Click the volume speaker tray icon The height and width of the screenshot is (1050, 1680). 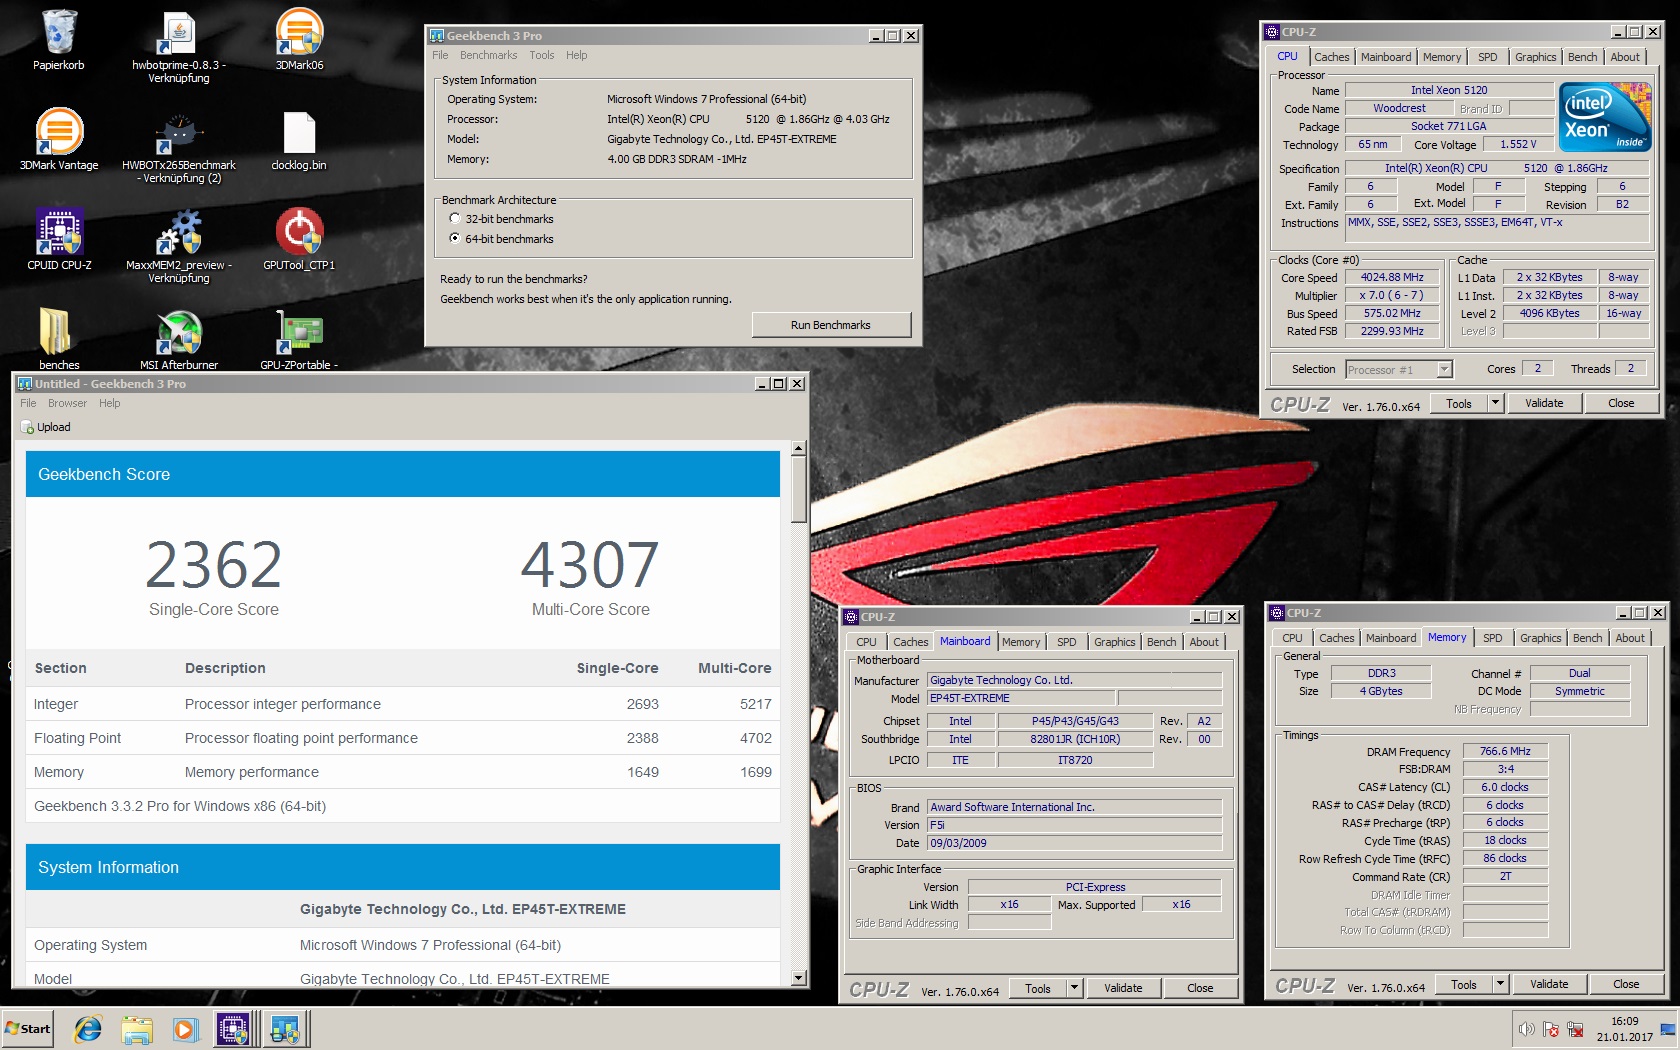1526,1029
